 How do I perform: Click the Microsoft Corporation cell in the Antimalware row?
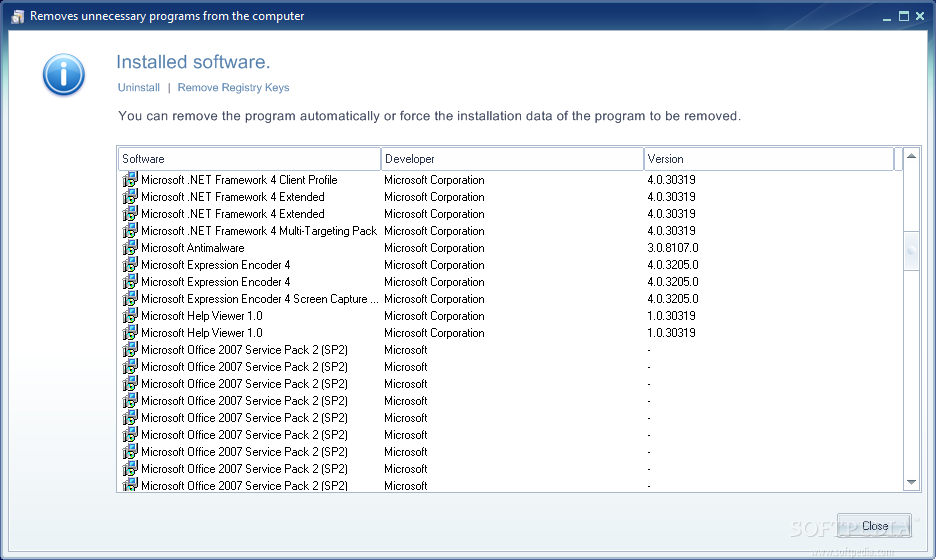click(x=434, y=248)
